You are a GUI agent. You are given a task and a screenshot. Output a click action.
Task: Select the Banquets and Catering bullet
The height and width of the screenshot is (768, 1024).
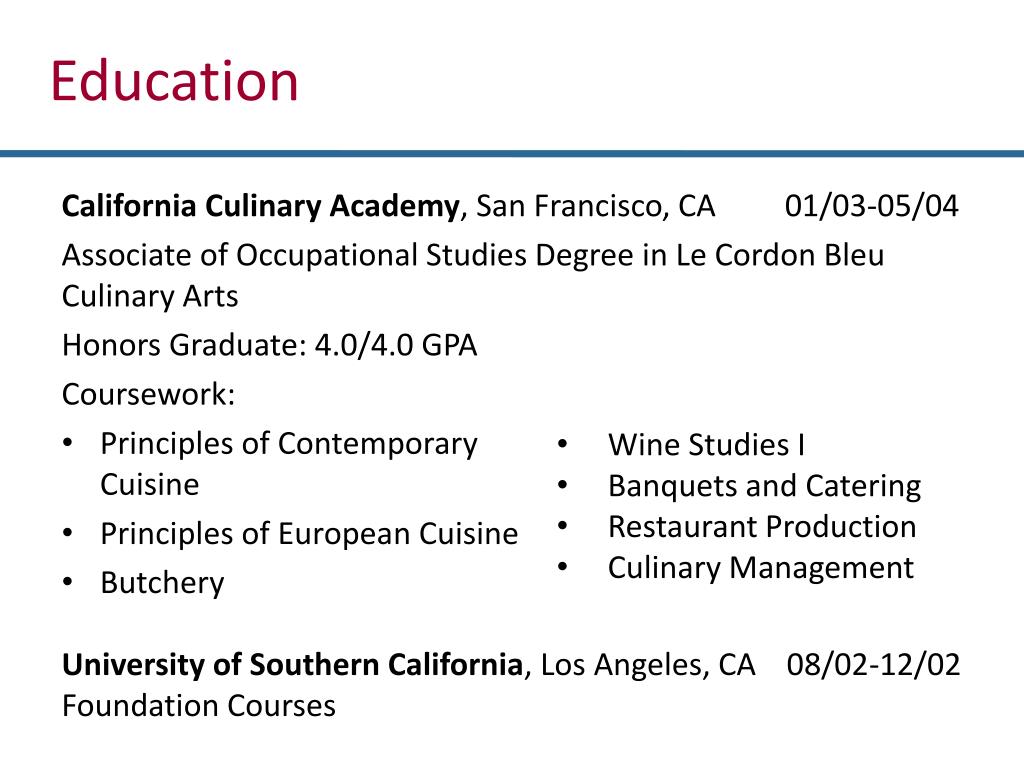coord(764,487)
